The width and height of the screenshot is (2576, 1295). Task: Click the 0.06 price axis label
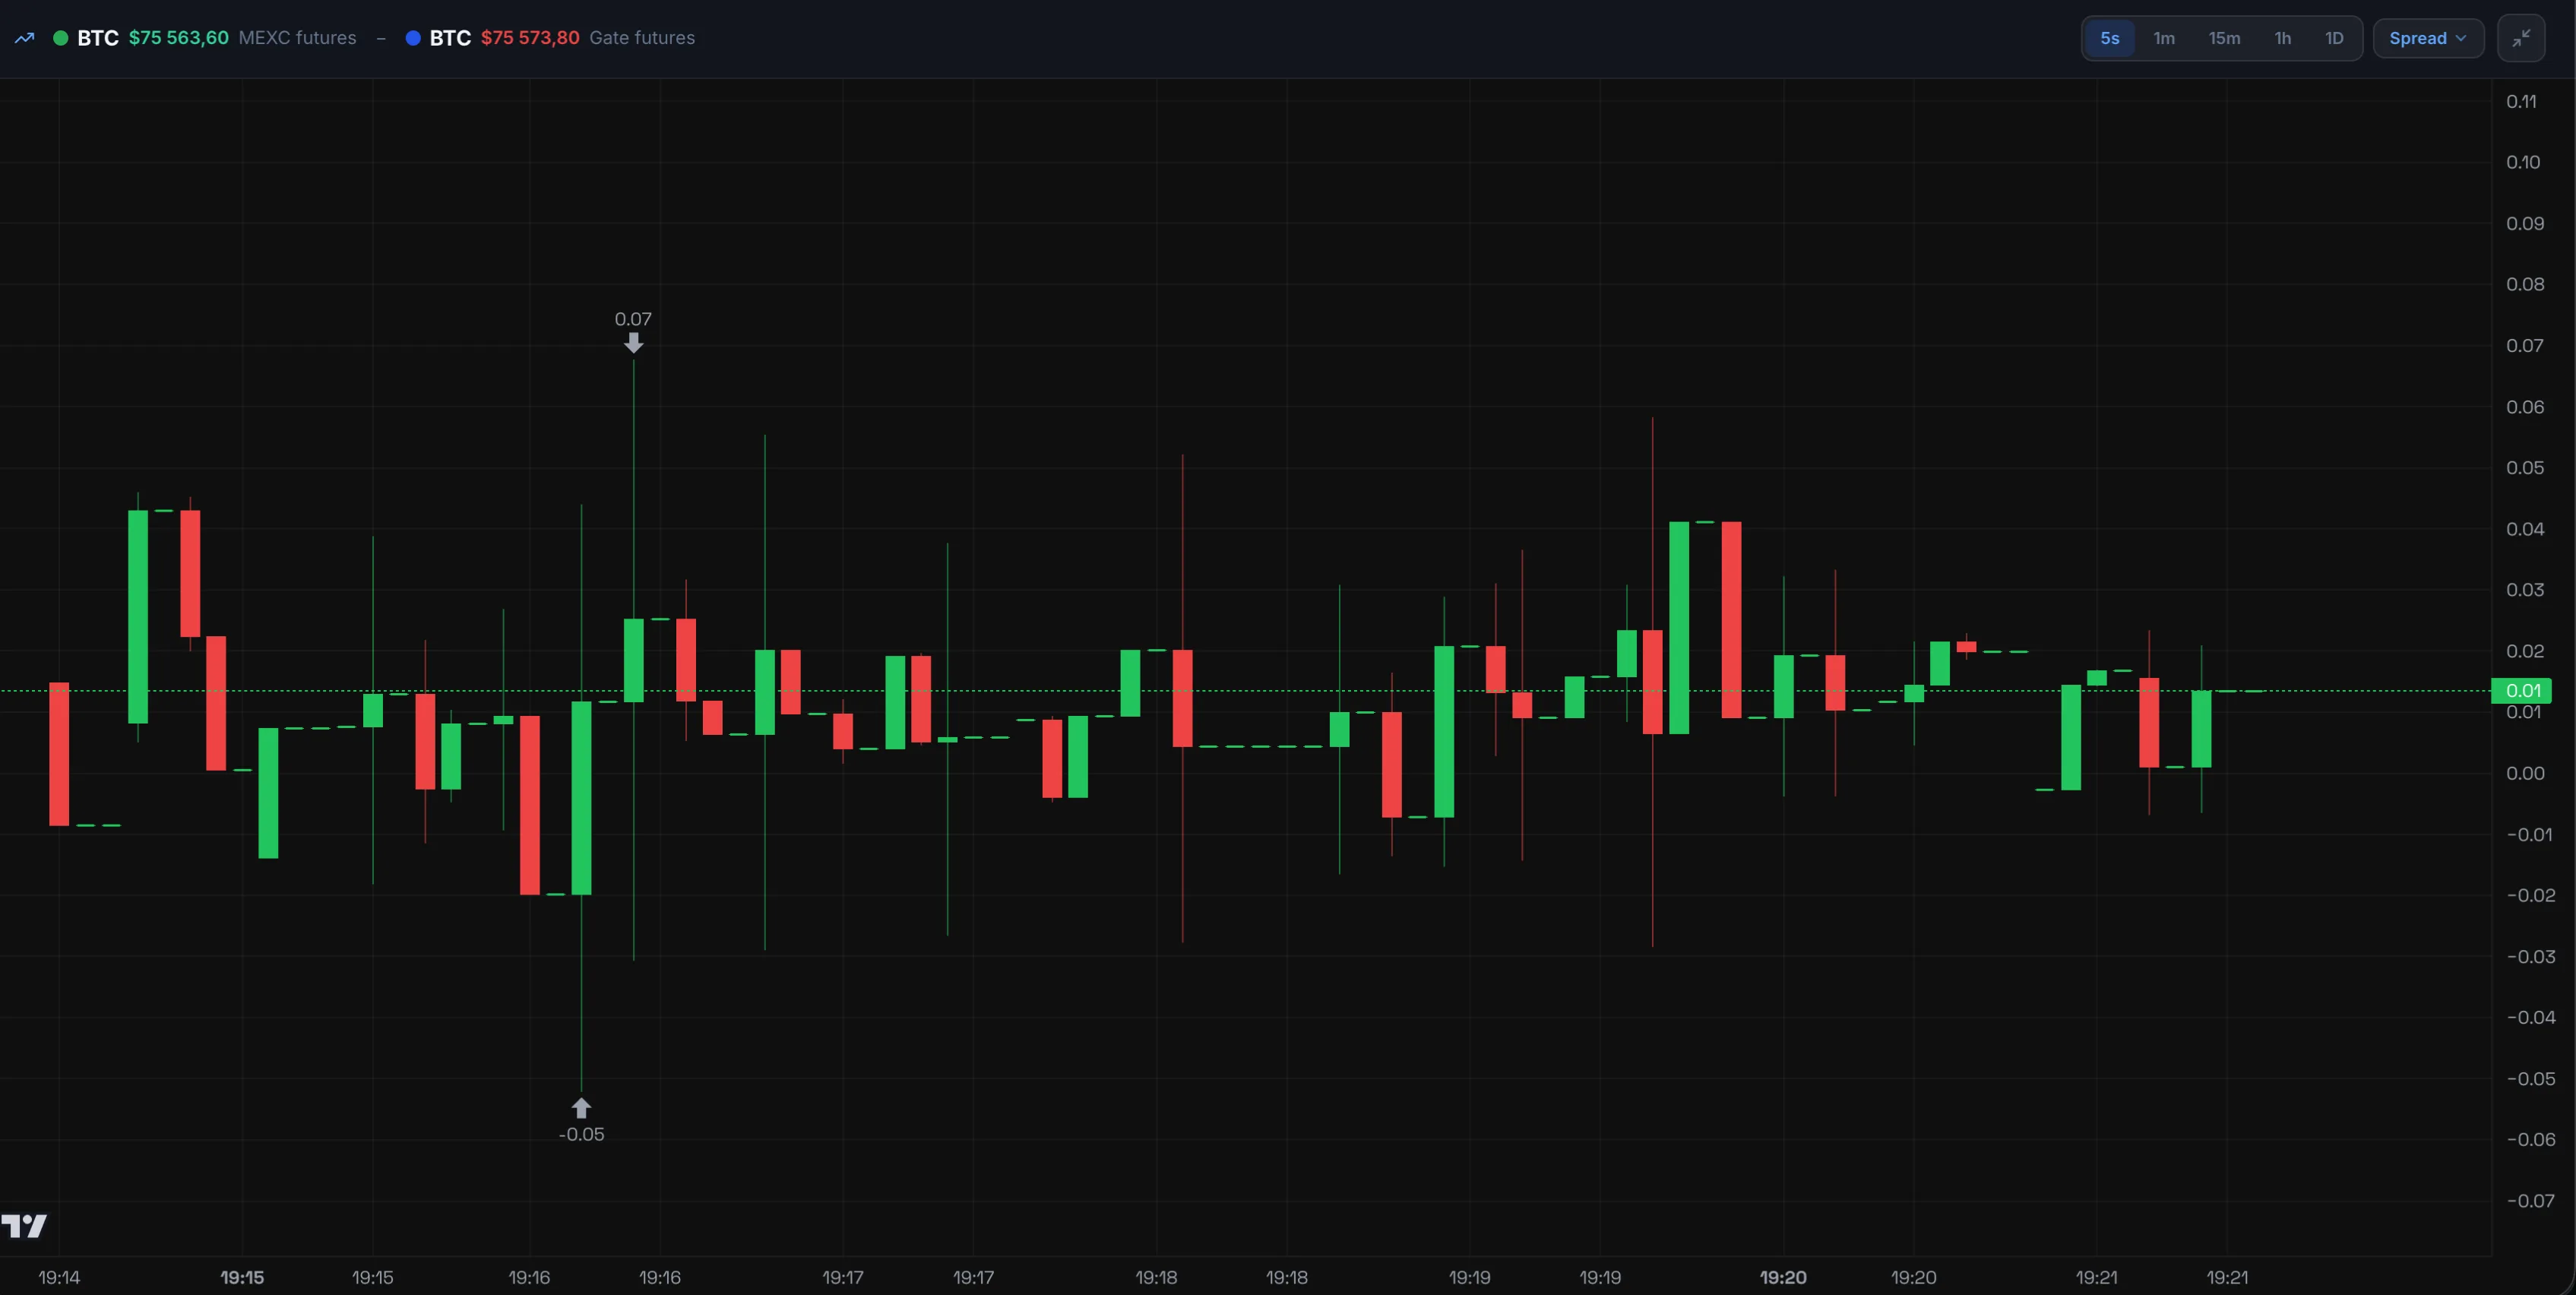tap(2525, 406)
